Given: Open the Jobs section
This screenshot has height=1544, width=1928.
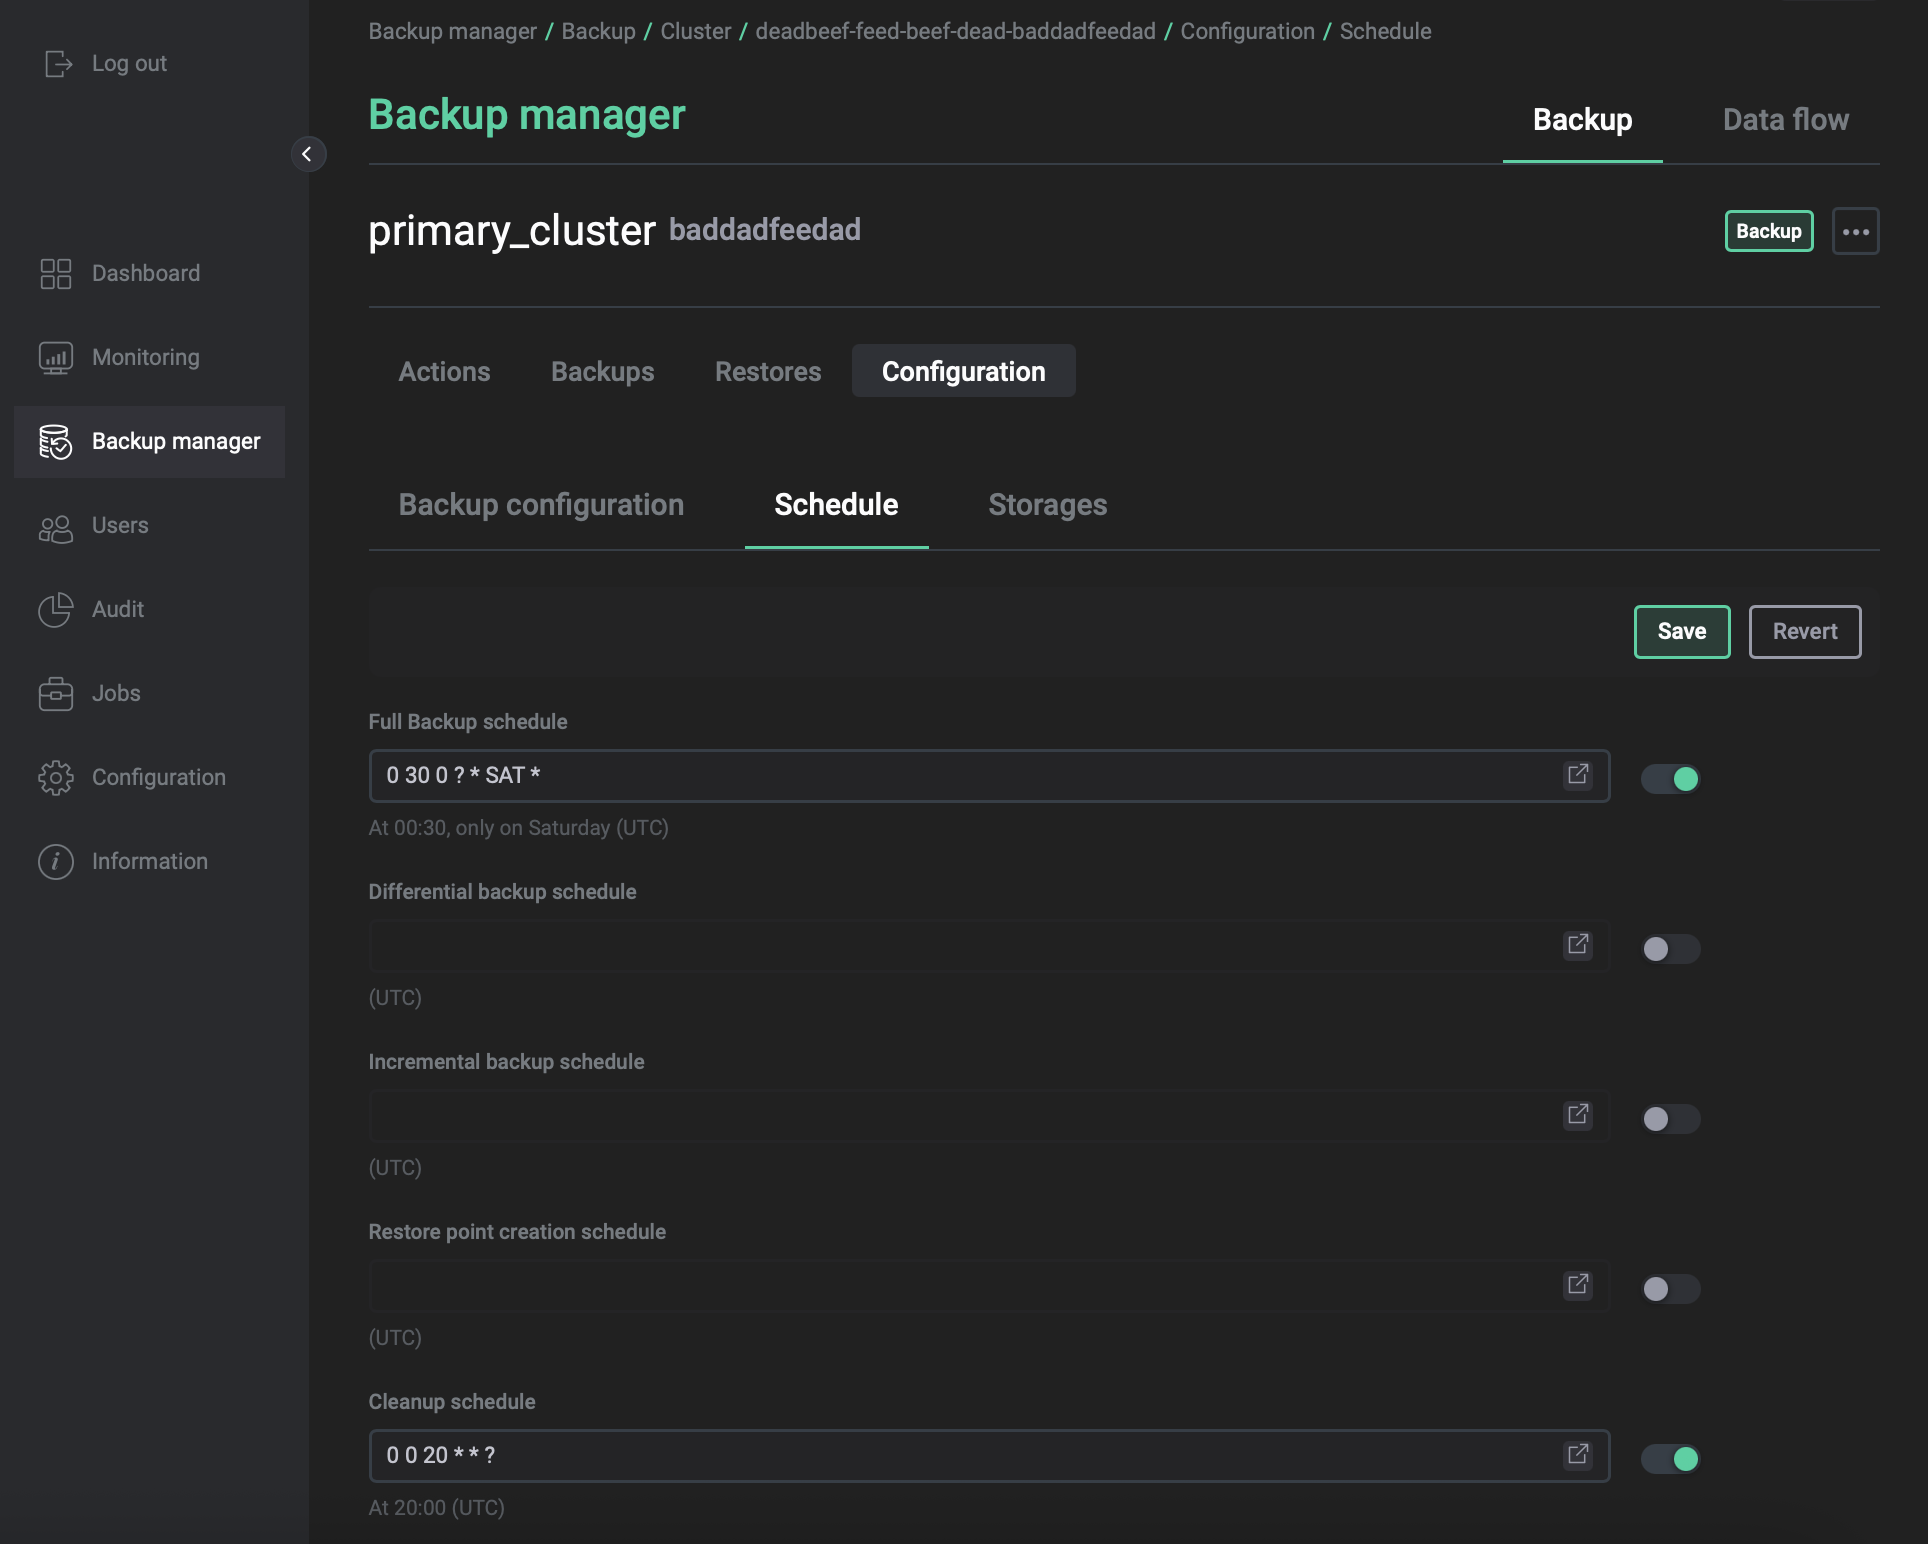Looking at the screenshot, I should click(x=115, y=693).
